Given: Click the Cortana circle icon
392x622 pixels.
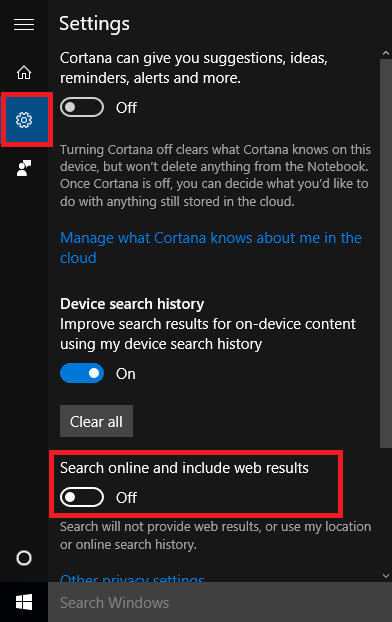Looking at the screenshot, I should tap(24, 558).
